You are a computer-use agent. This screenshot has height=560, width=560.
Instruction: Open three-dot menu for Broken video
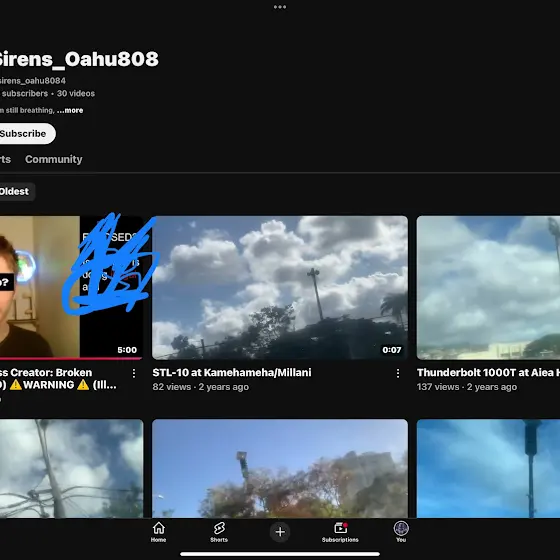pos(134,374)
